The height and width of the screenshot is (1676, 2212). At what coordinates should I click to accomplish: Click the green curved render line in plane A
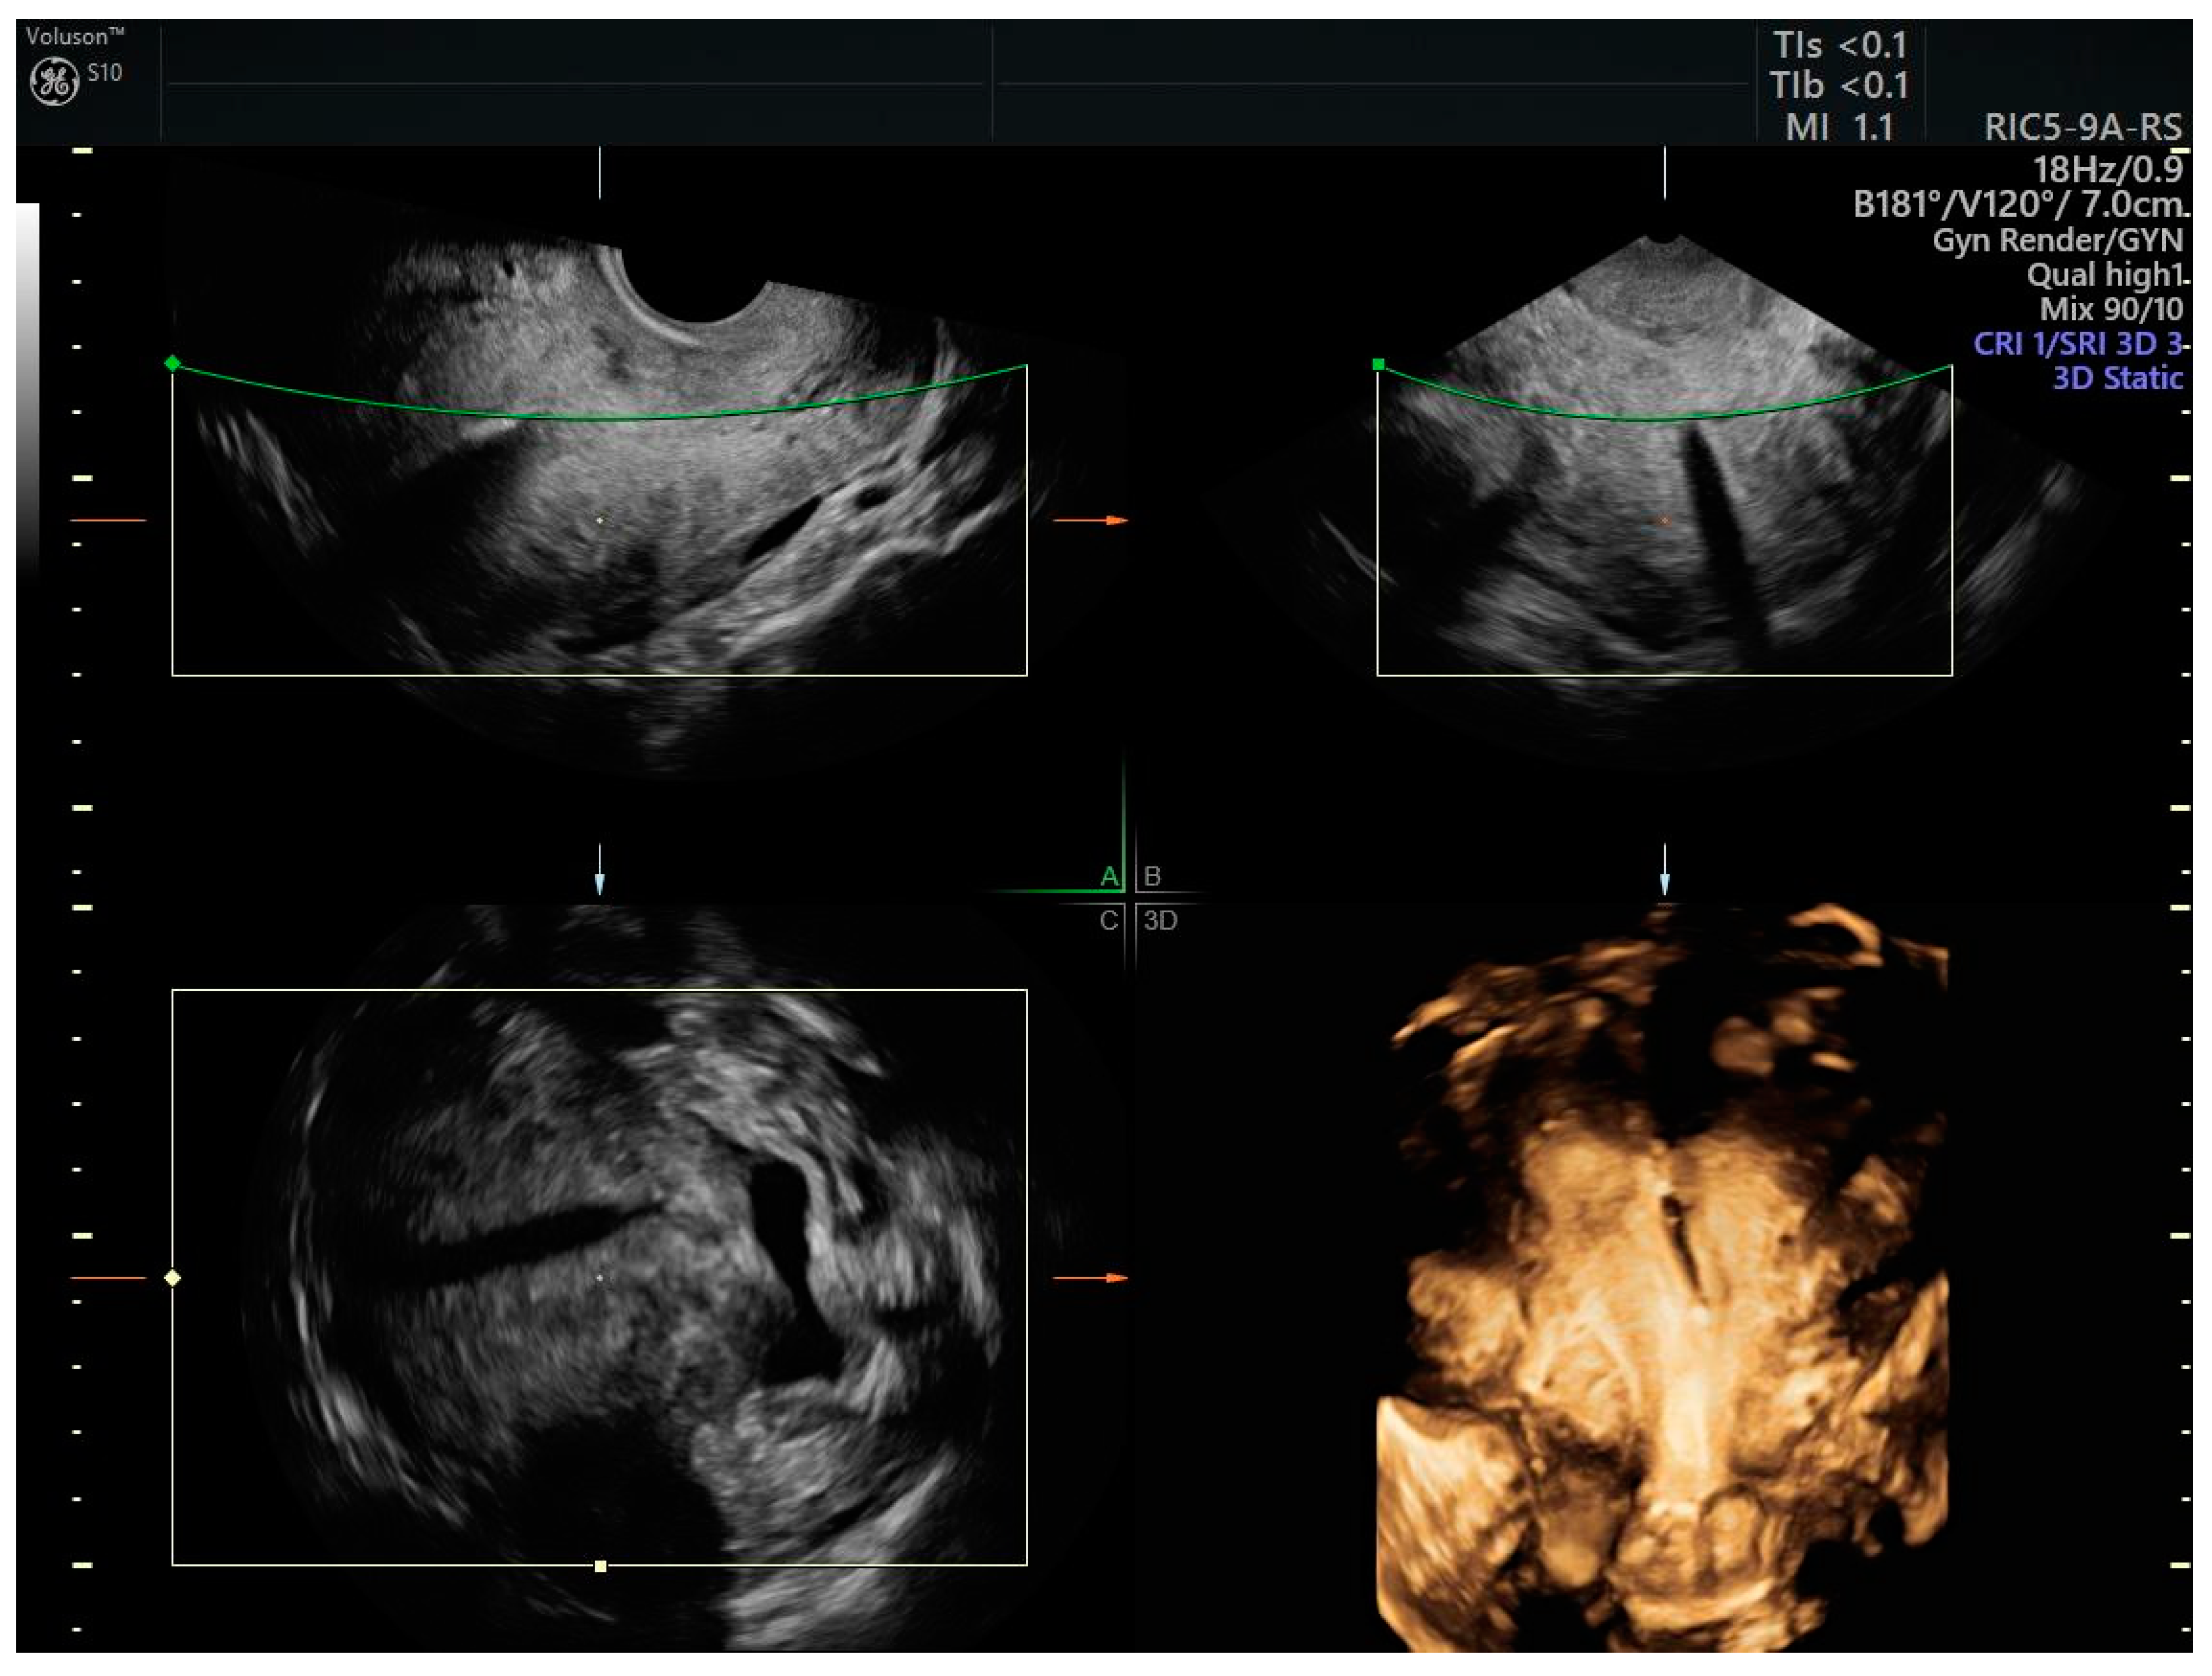pyautogui.click(x=600, y=418)
